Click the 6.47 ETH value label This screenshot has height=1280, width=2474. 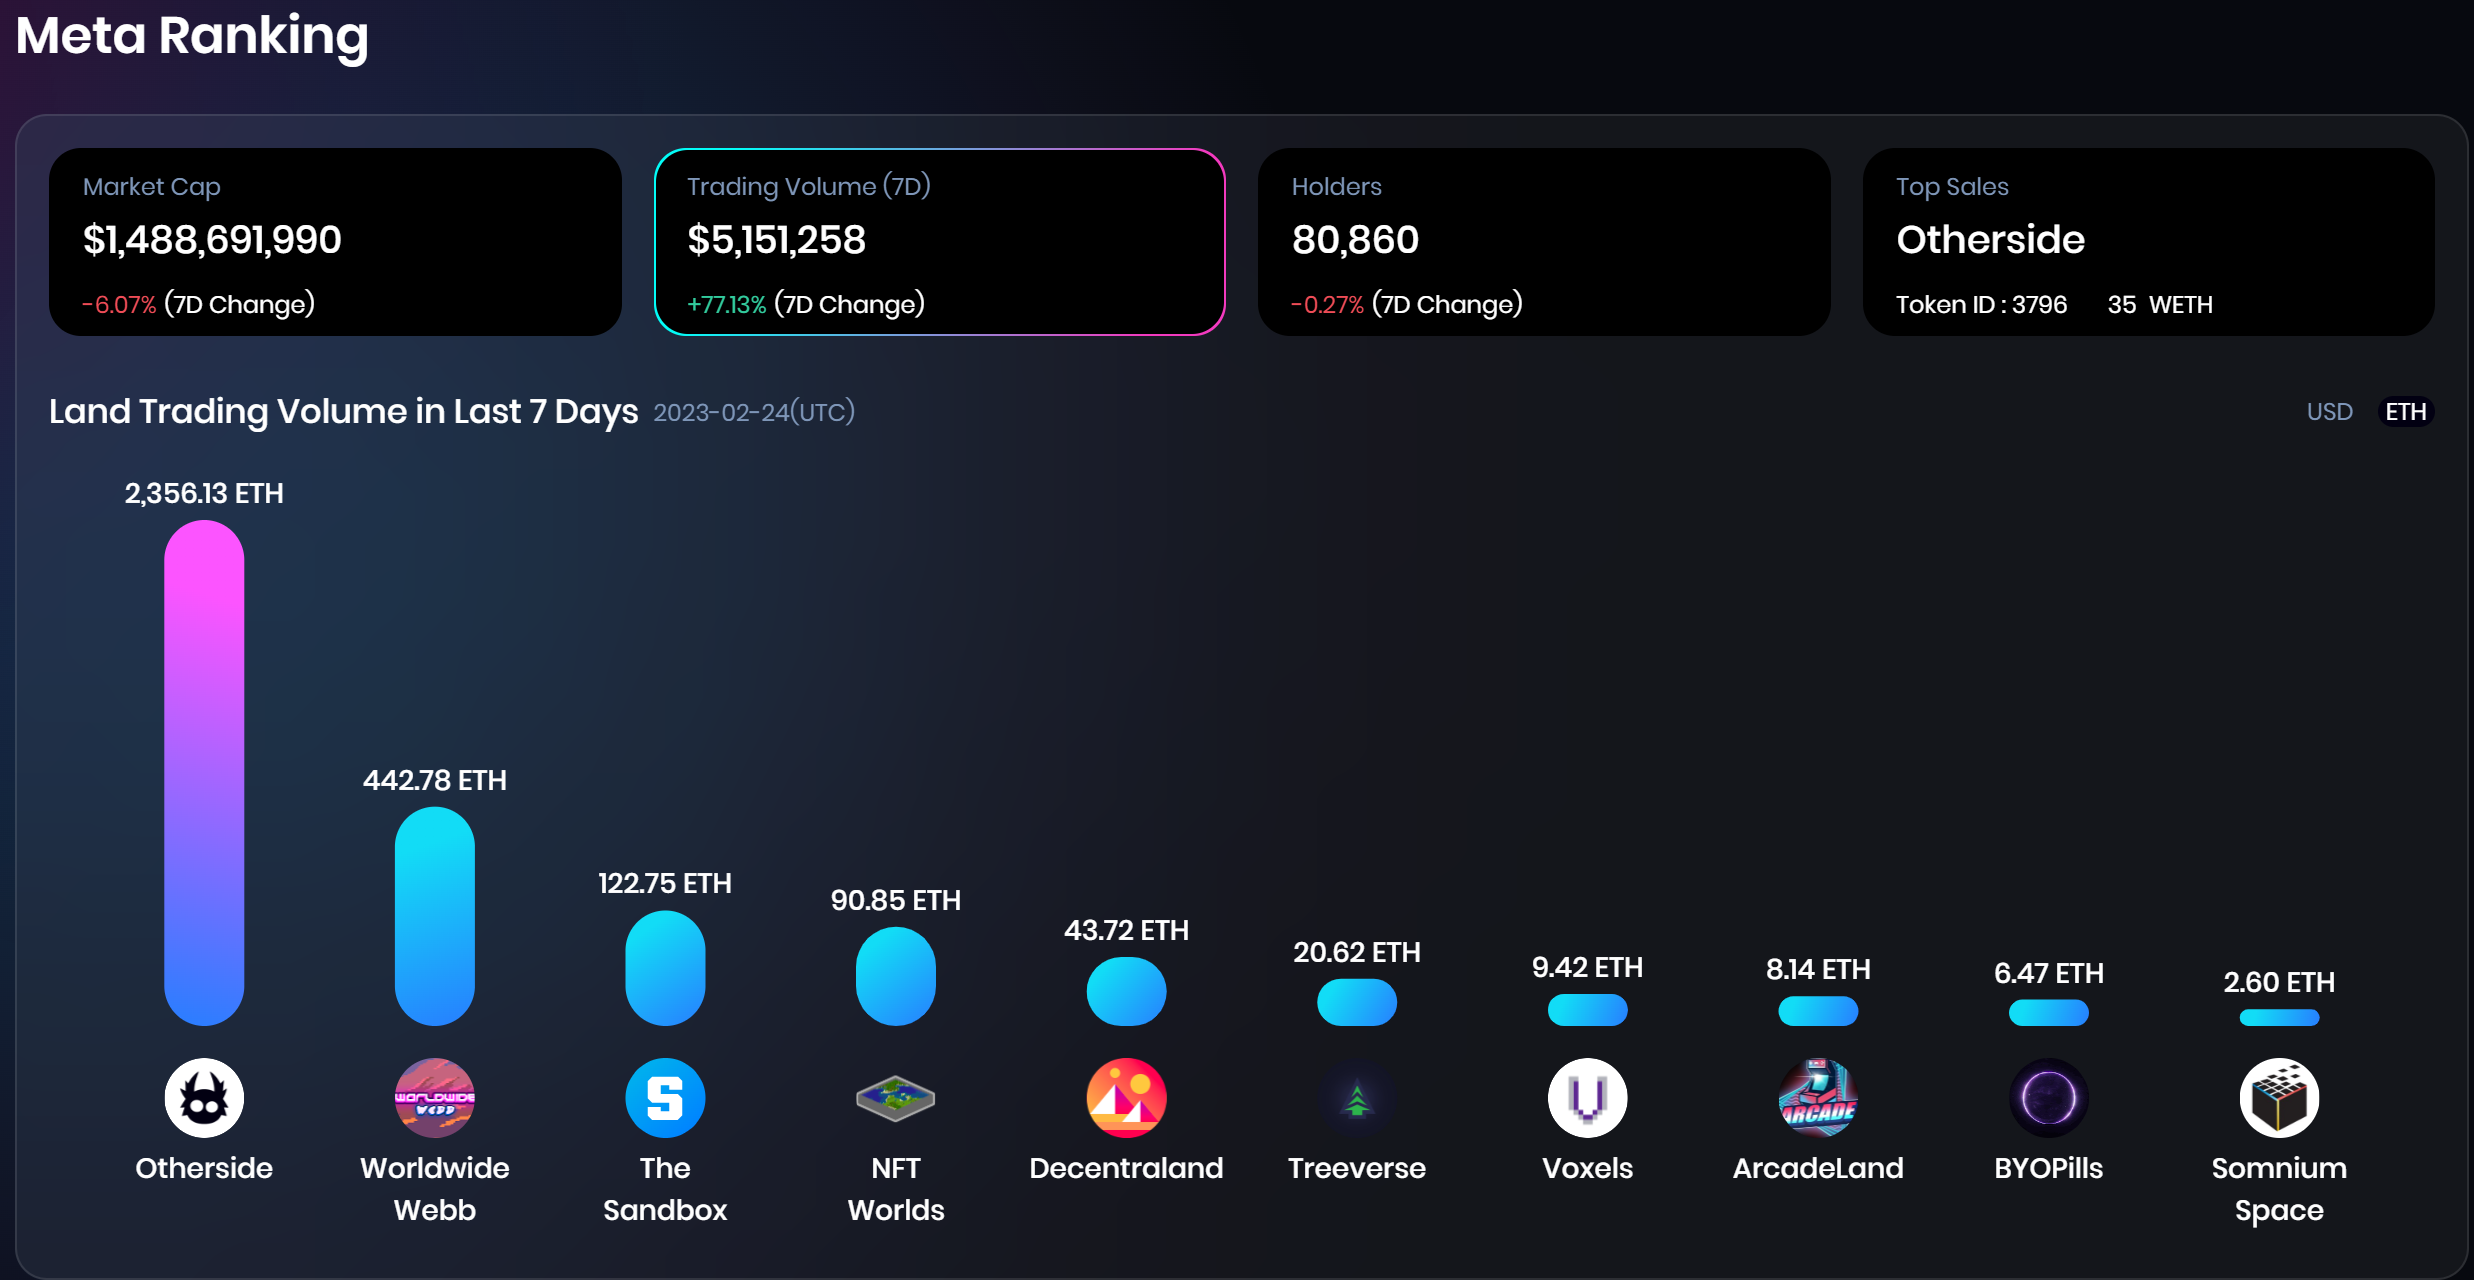click(x=2048, y=973)
